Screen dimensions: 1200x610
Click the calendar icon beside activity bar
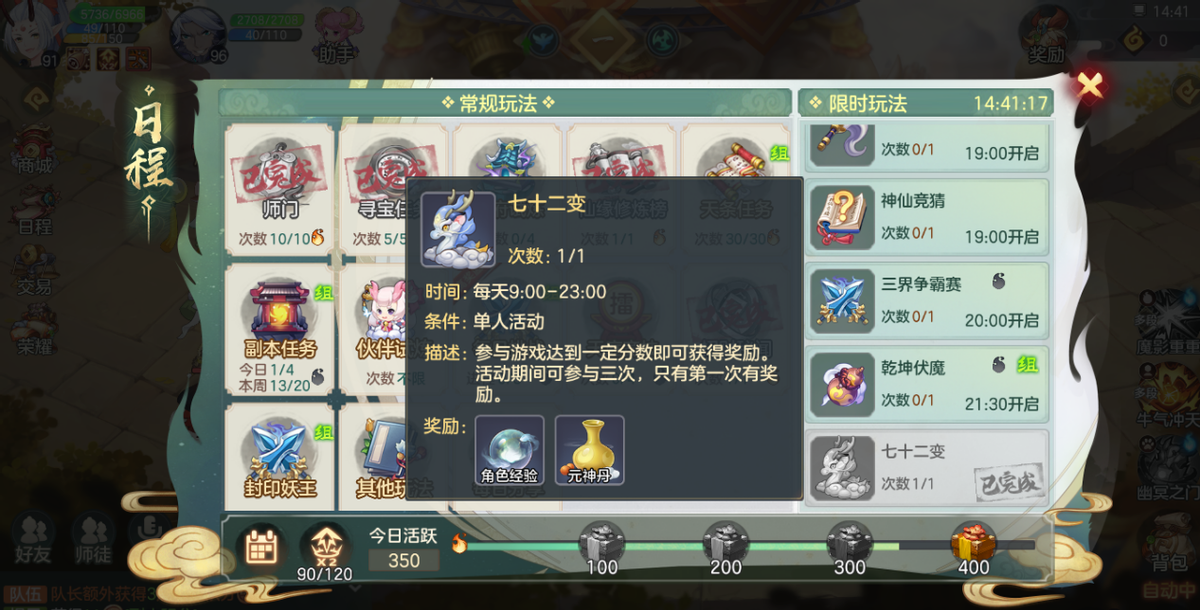261,546
